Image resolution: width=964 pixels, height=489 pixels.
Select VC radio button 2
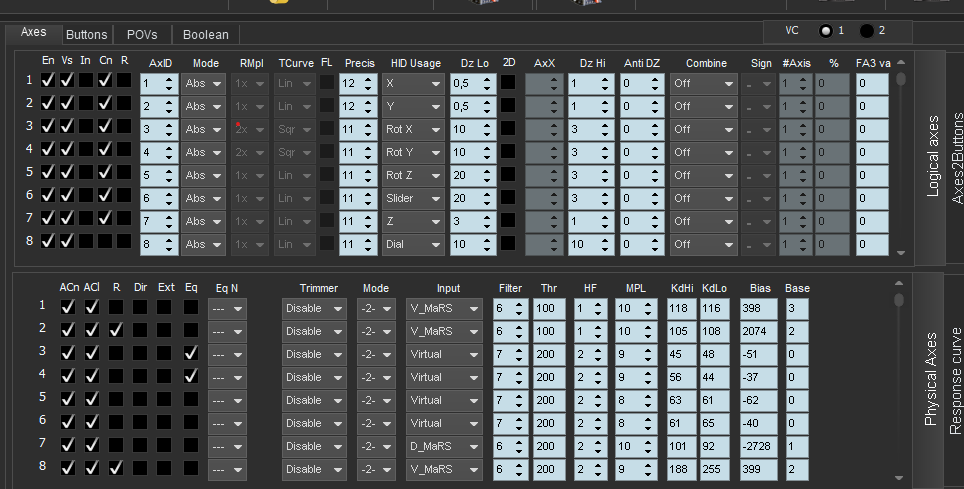pos(866,31)
